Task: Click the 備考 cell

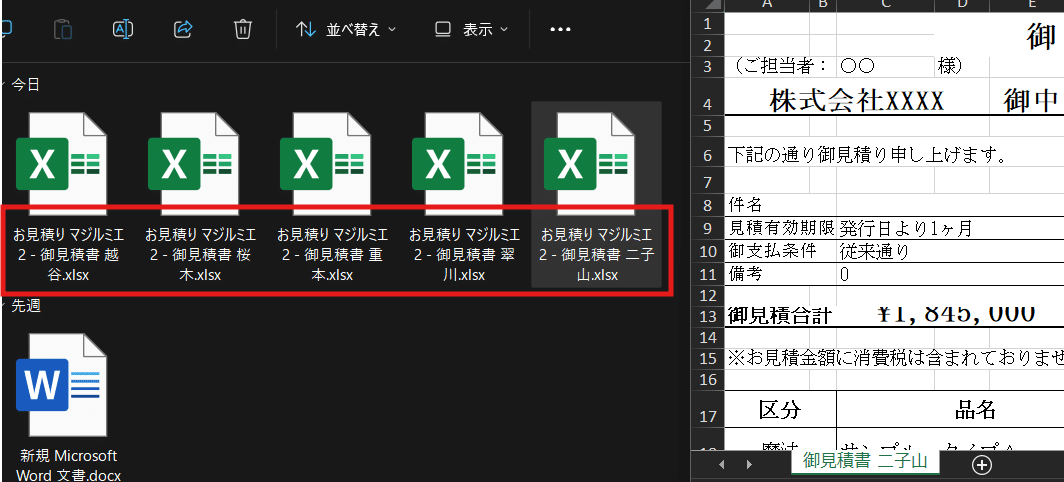Action: 780,274
